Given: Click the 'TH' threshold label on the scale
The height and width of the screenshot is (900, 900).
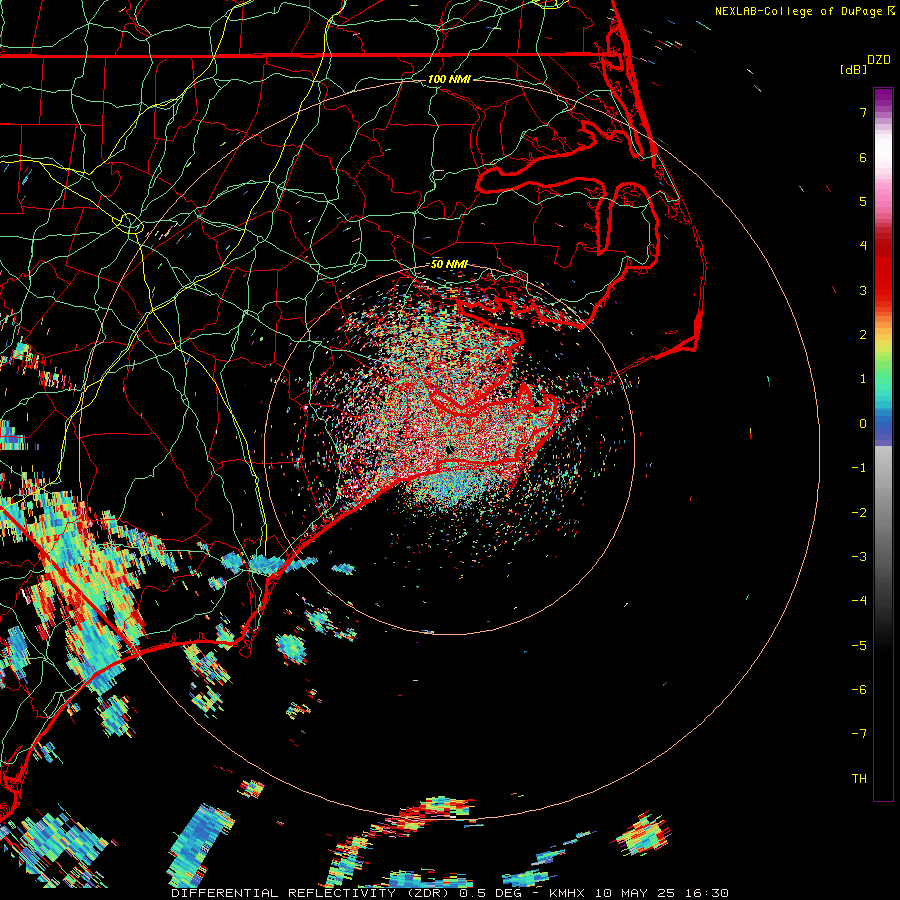Looking at the screenshot, I should (859, 779).
